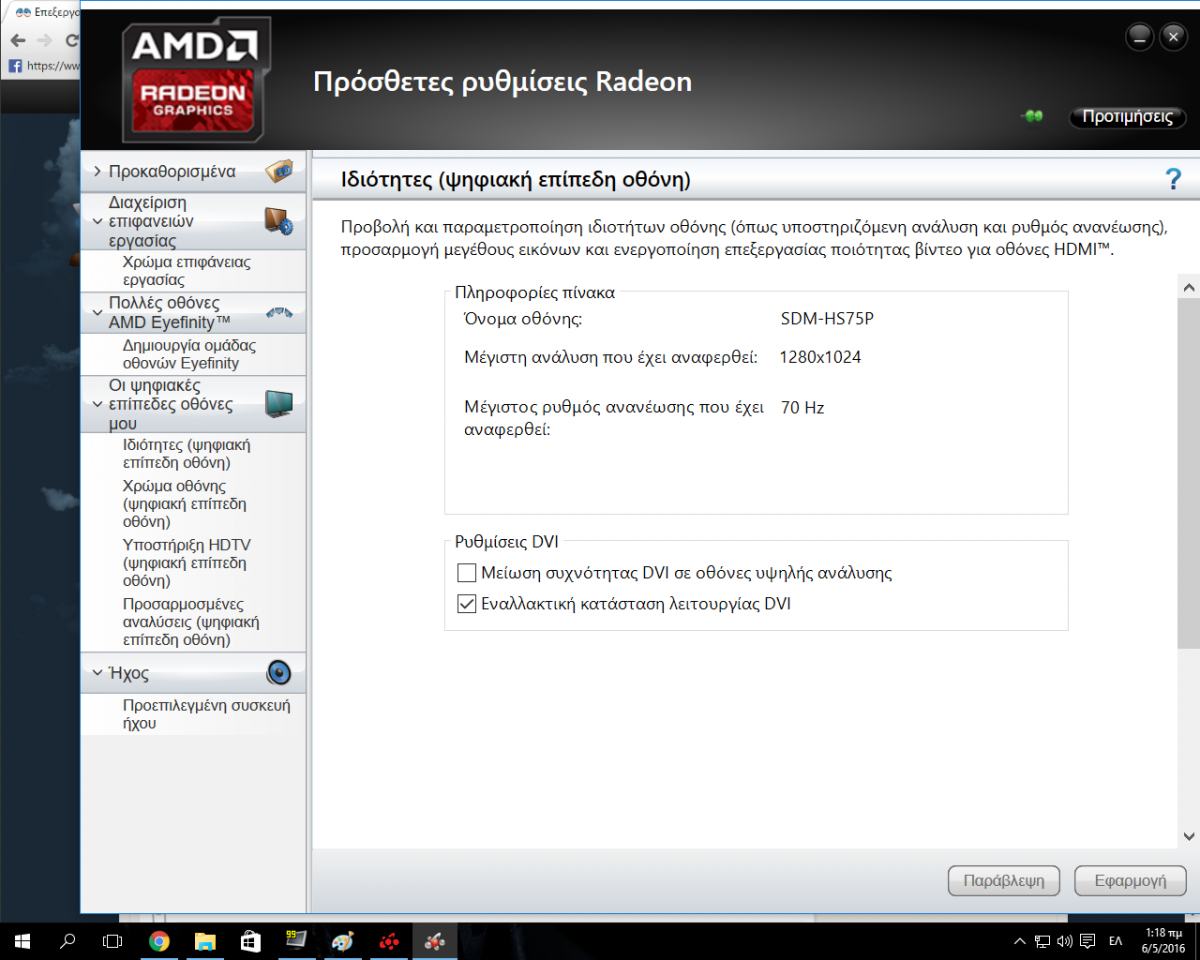This screenshot has height=960, width=1200.
Task: Click the volume tray icon
Action: 1064,941
